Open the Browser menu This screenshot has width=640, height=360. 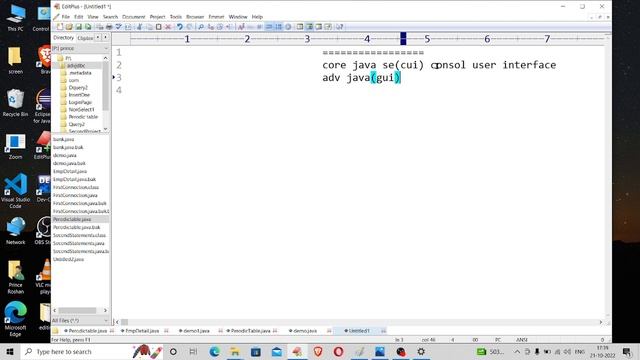(x=195, y=17)
